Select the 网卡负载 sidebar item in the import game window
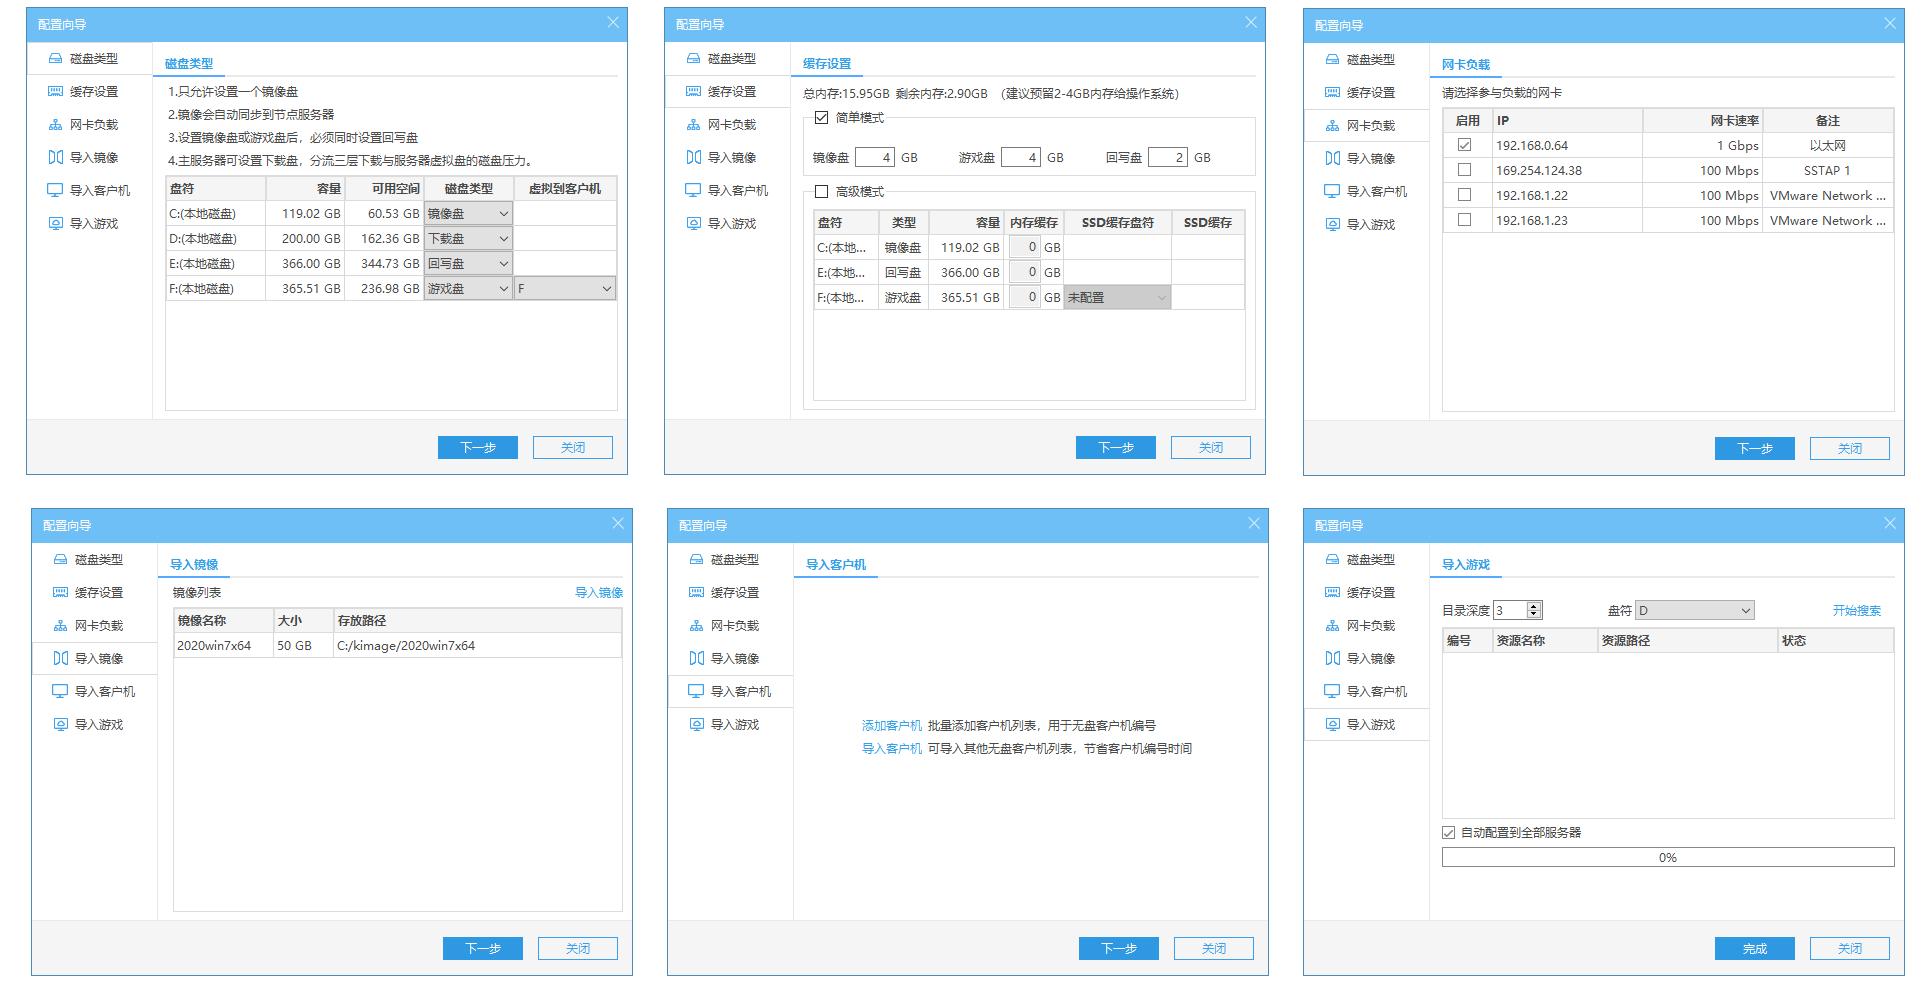The height and width of the screenshot is (998, 1925). click(1370, 626)
